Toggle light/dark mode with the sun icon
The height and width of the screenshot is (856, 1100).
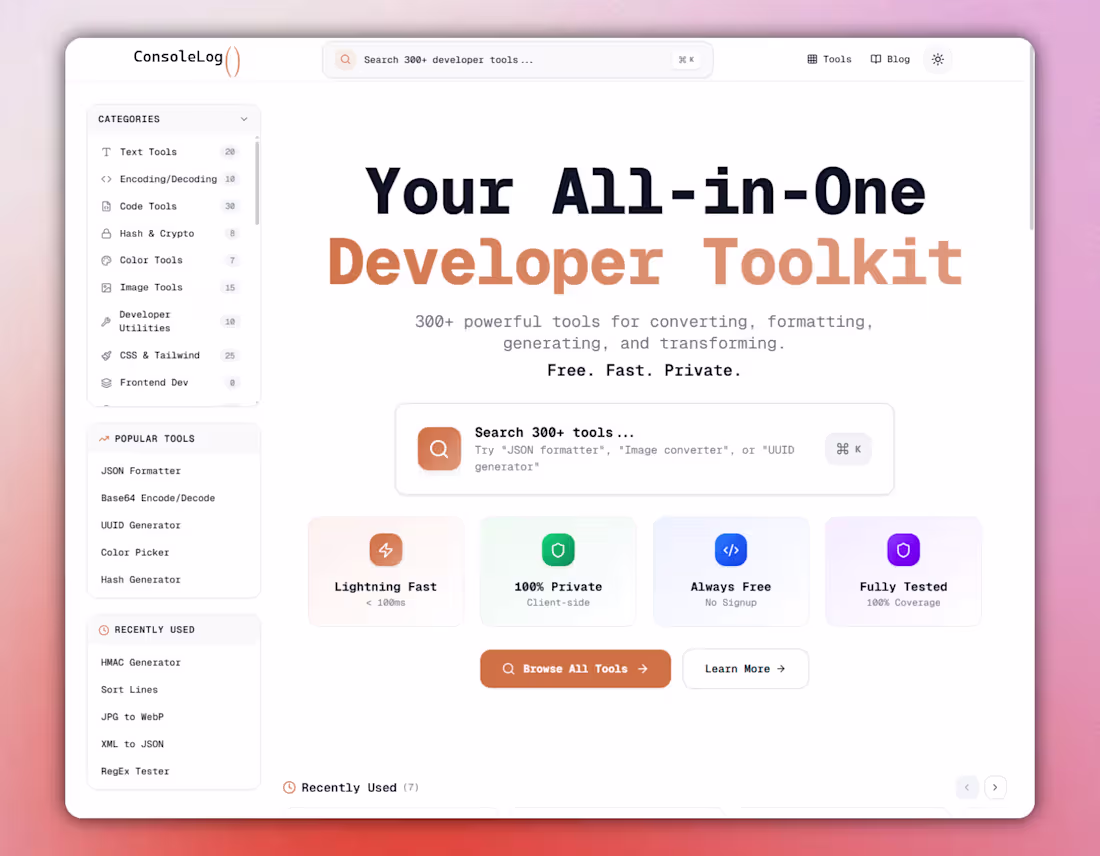click(937, 59)
